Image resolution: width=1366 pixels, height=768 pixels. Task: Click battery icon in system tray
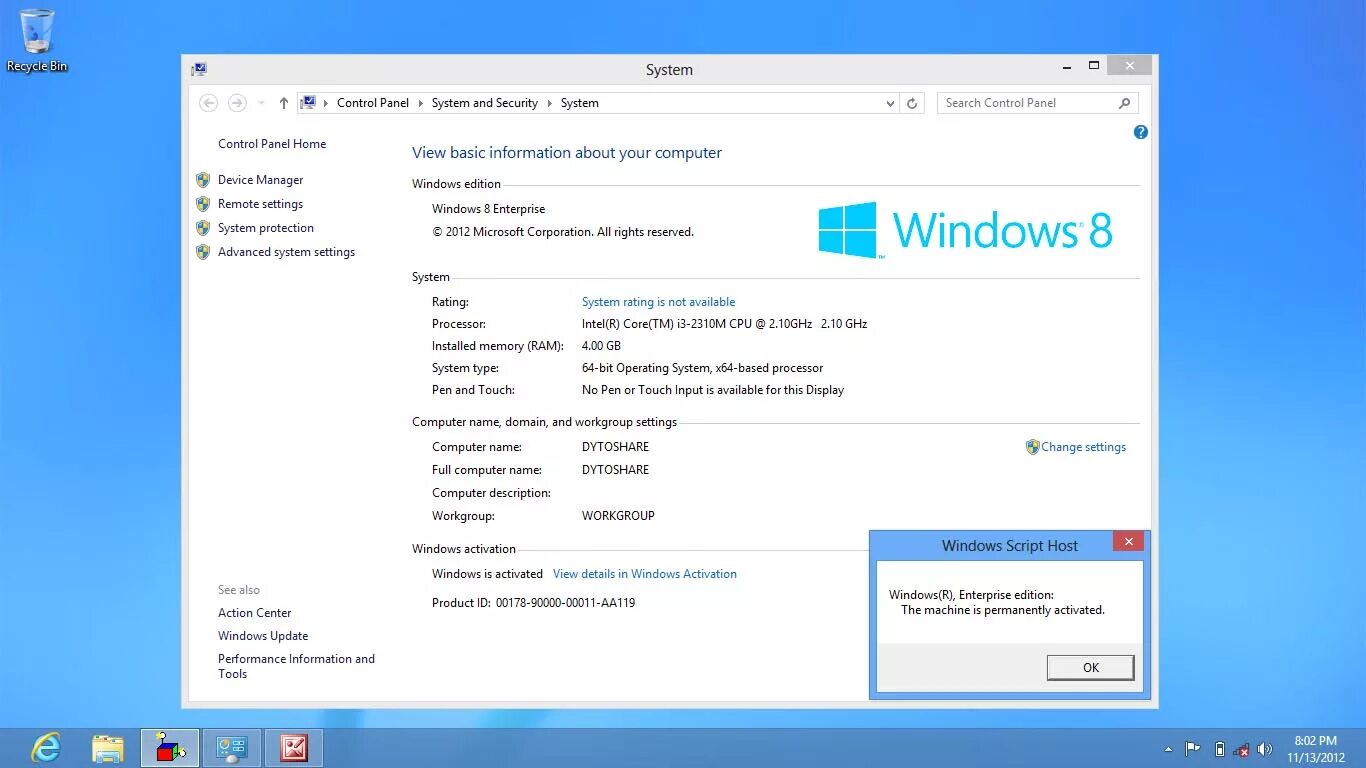pyautogui.click(x=1219, y=749)
